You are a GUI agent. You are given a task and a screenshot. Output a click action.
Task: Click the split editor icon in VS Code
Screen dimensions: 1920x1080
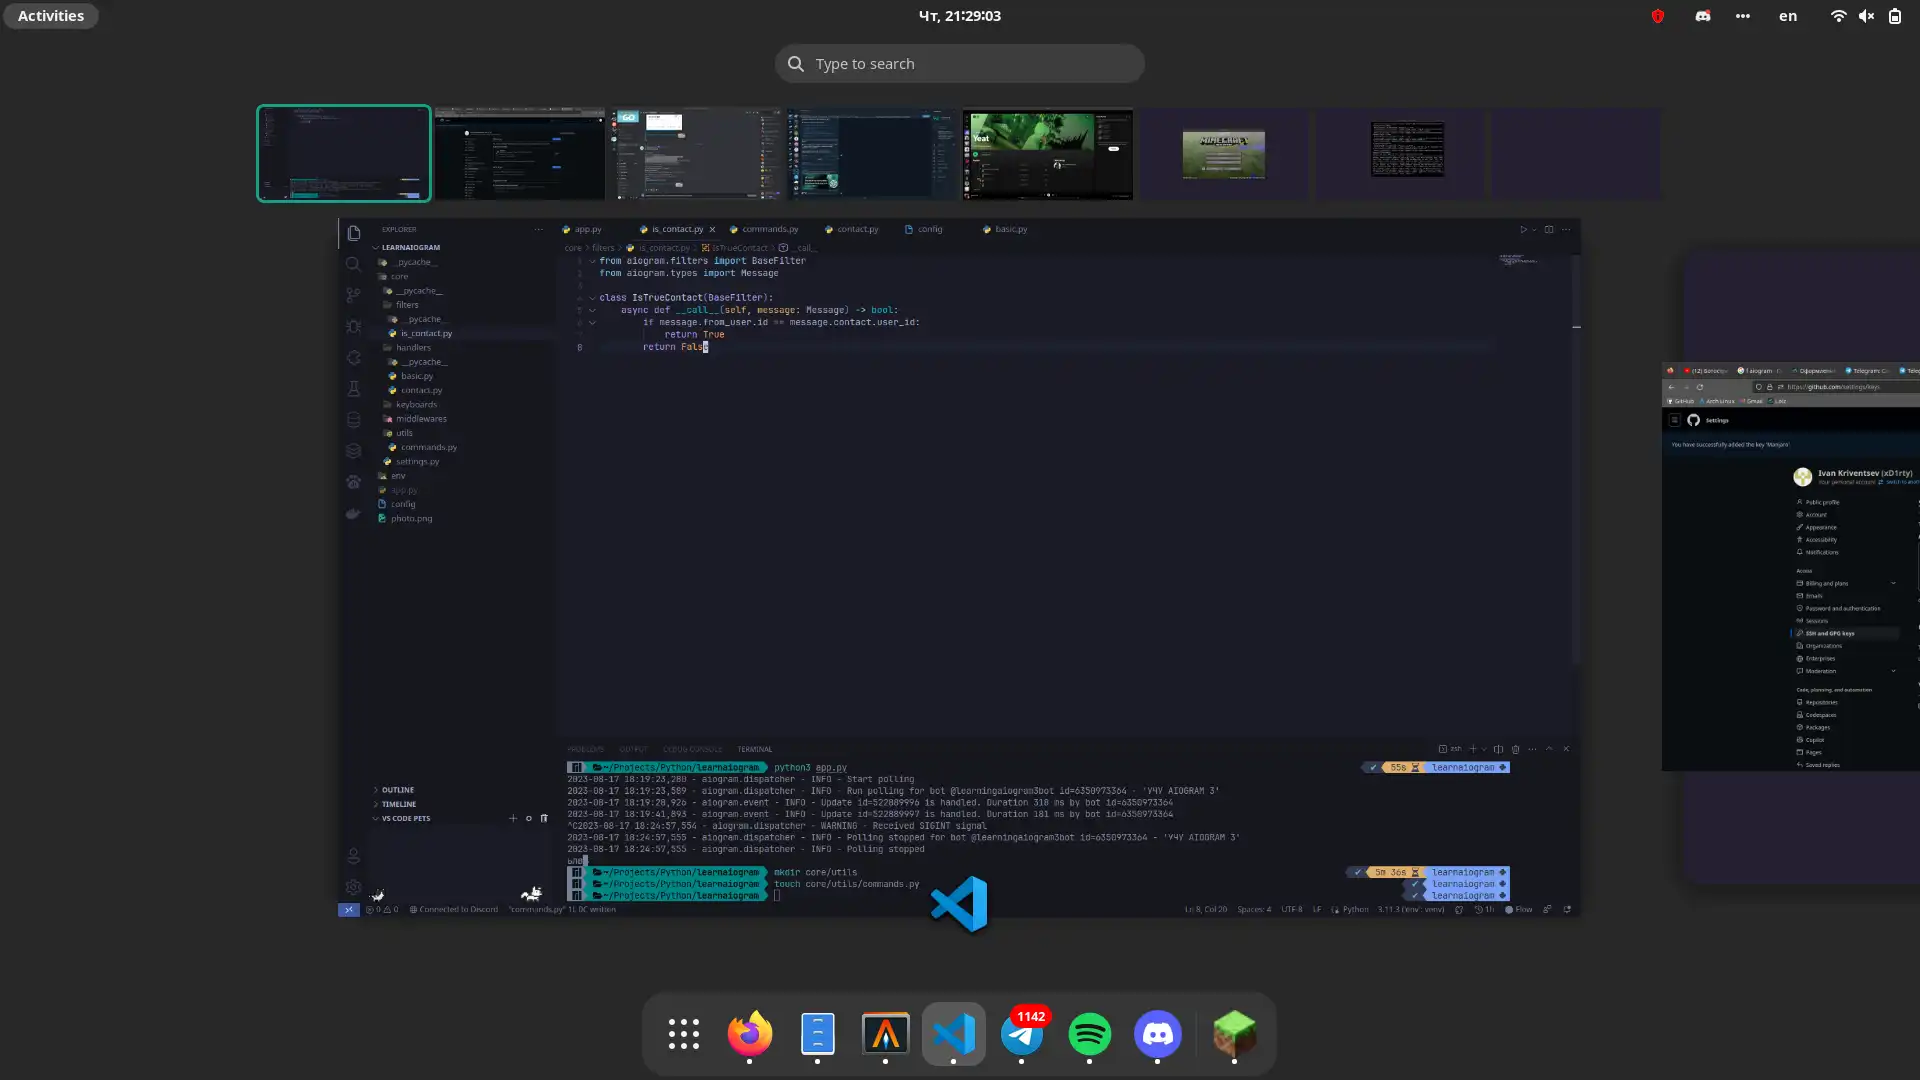click(x=1549, y=229)
